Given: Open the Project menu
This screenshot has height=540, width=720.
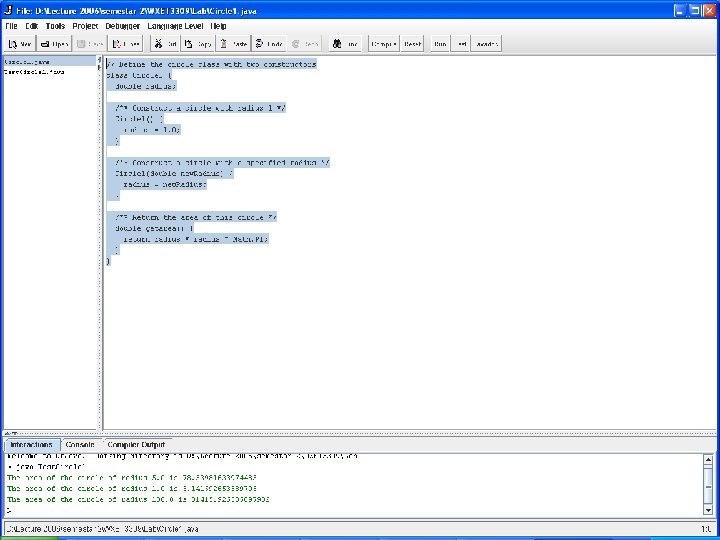Looking at the screenshot, I should click(x=85, y=26).
